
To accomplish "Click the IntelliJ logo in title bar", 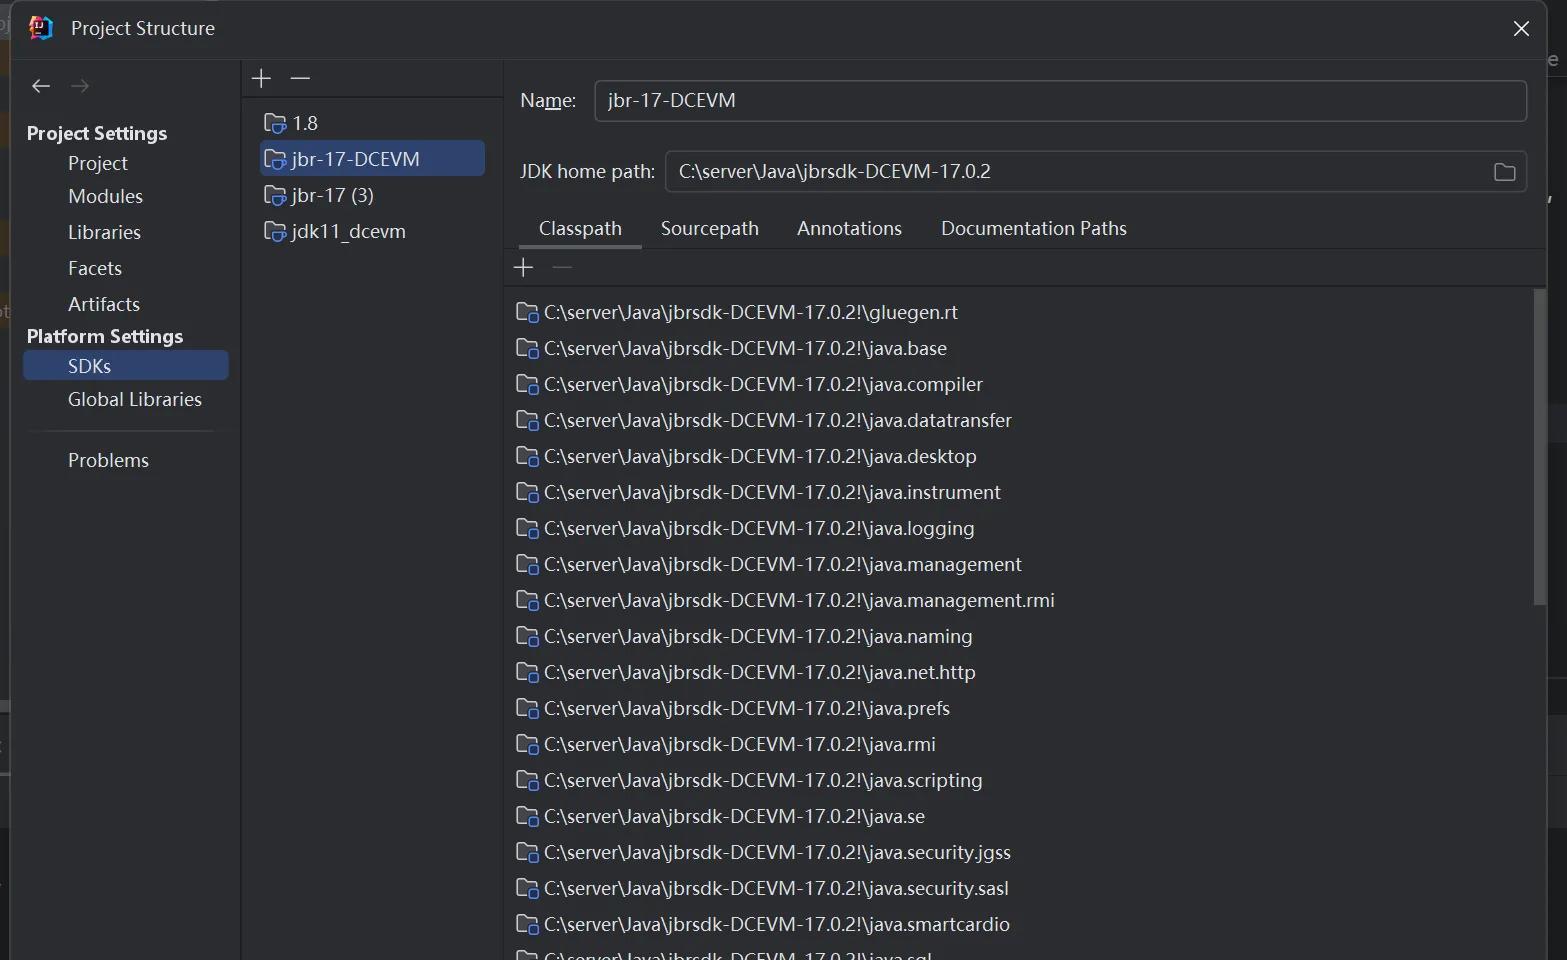I will coord(41,28).
